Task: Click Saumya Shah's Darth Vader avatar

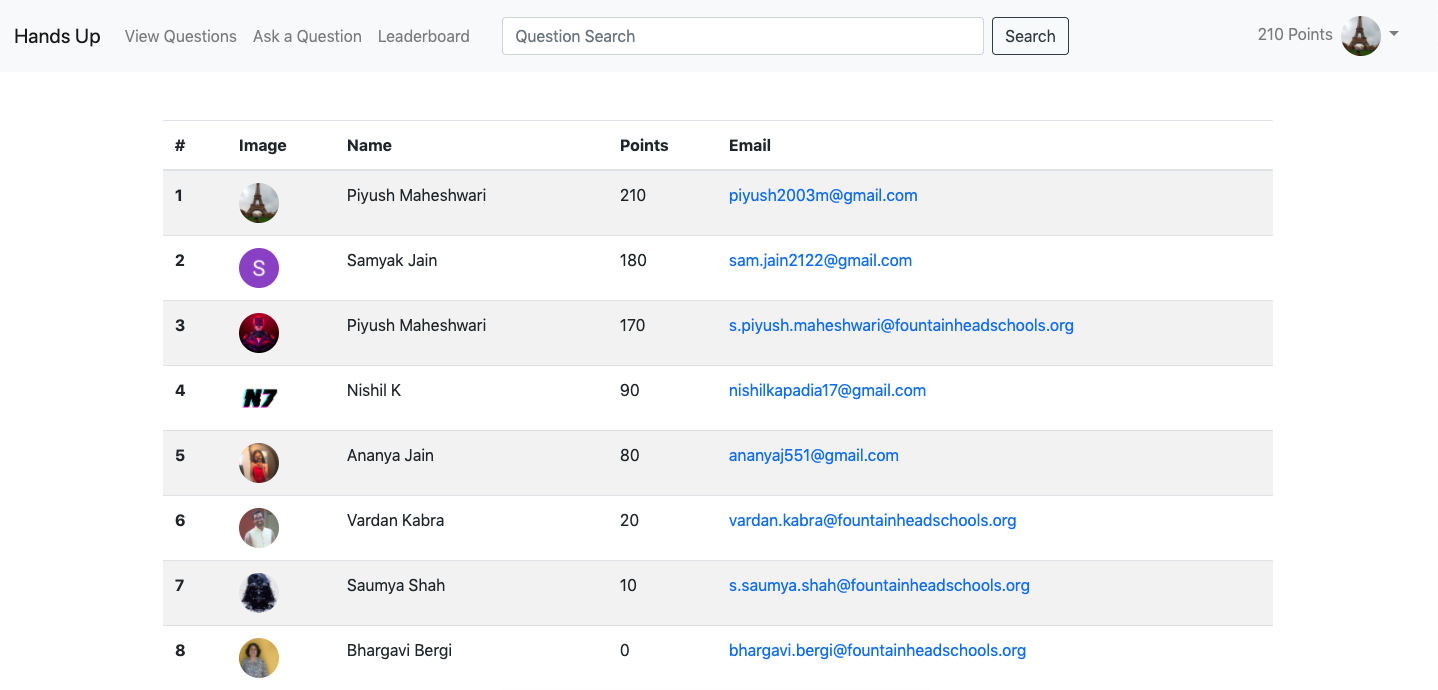Action: [259, 593]
